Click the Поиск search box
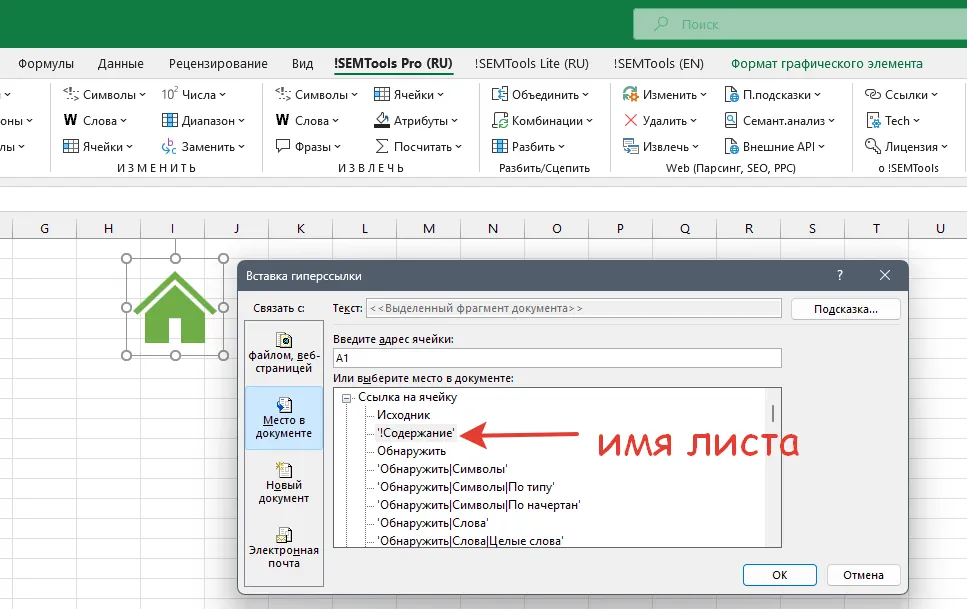This screenshot has height=609, width=967. (800, 24)
